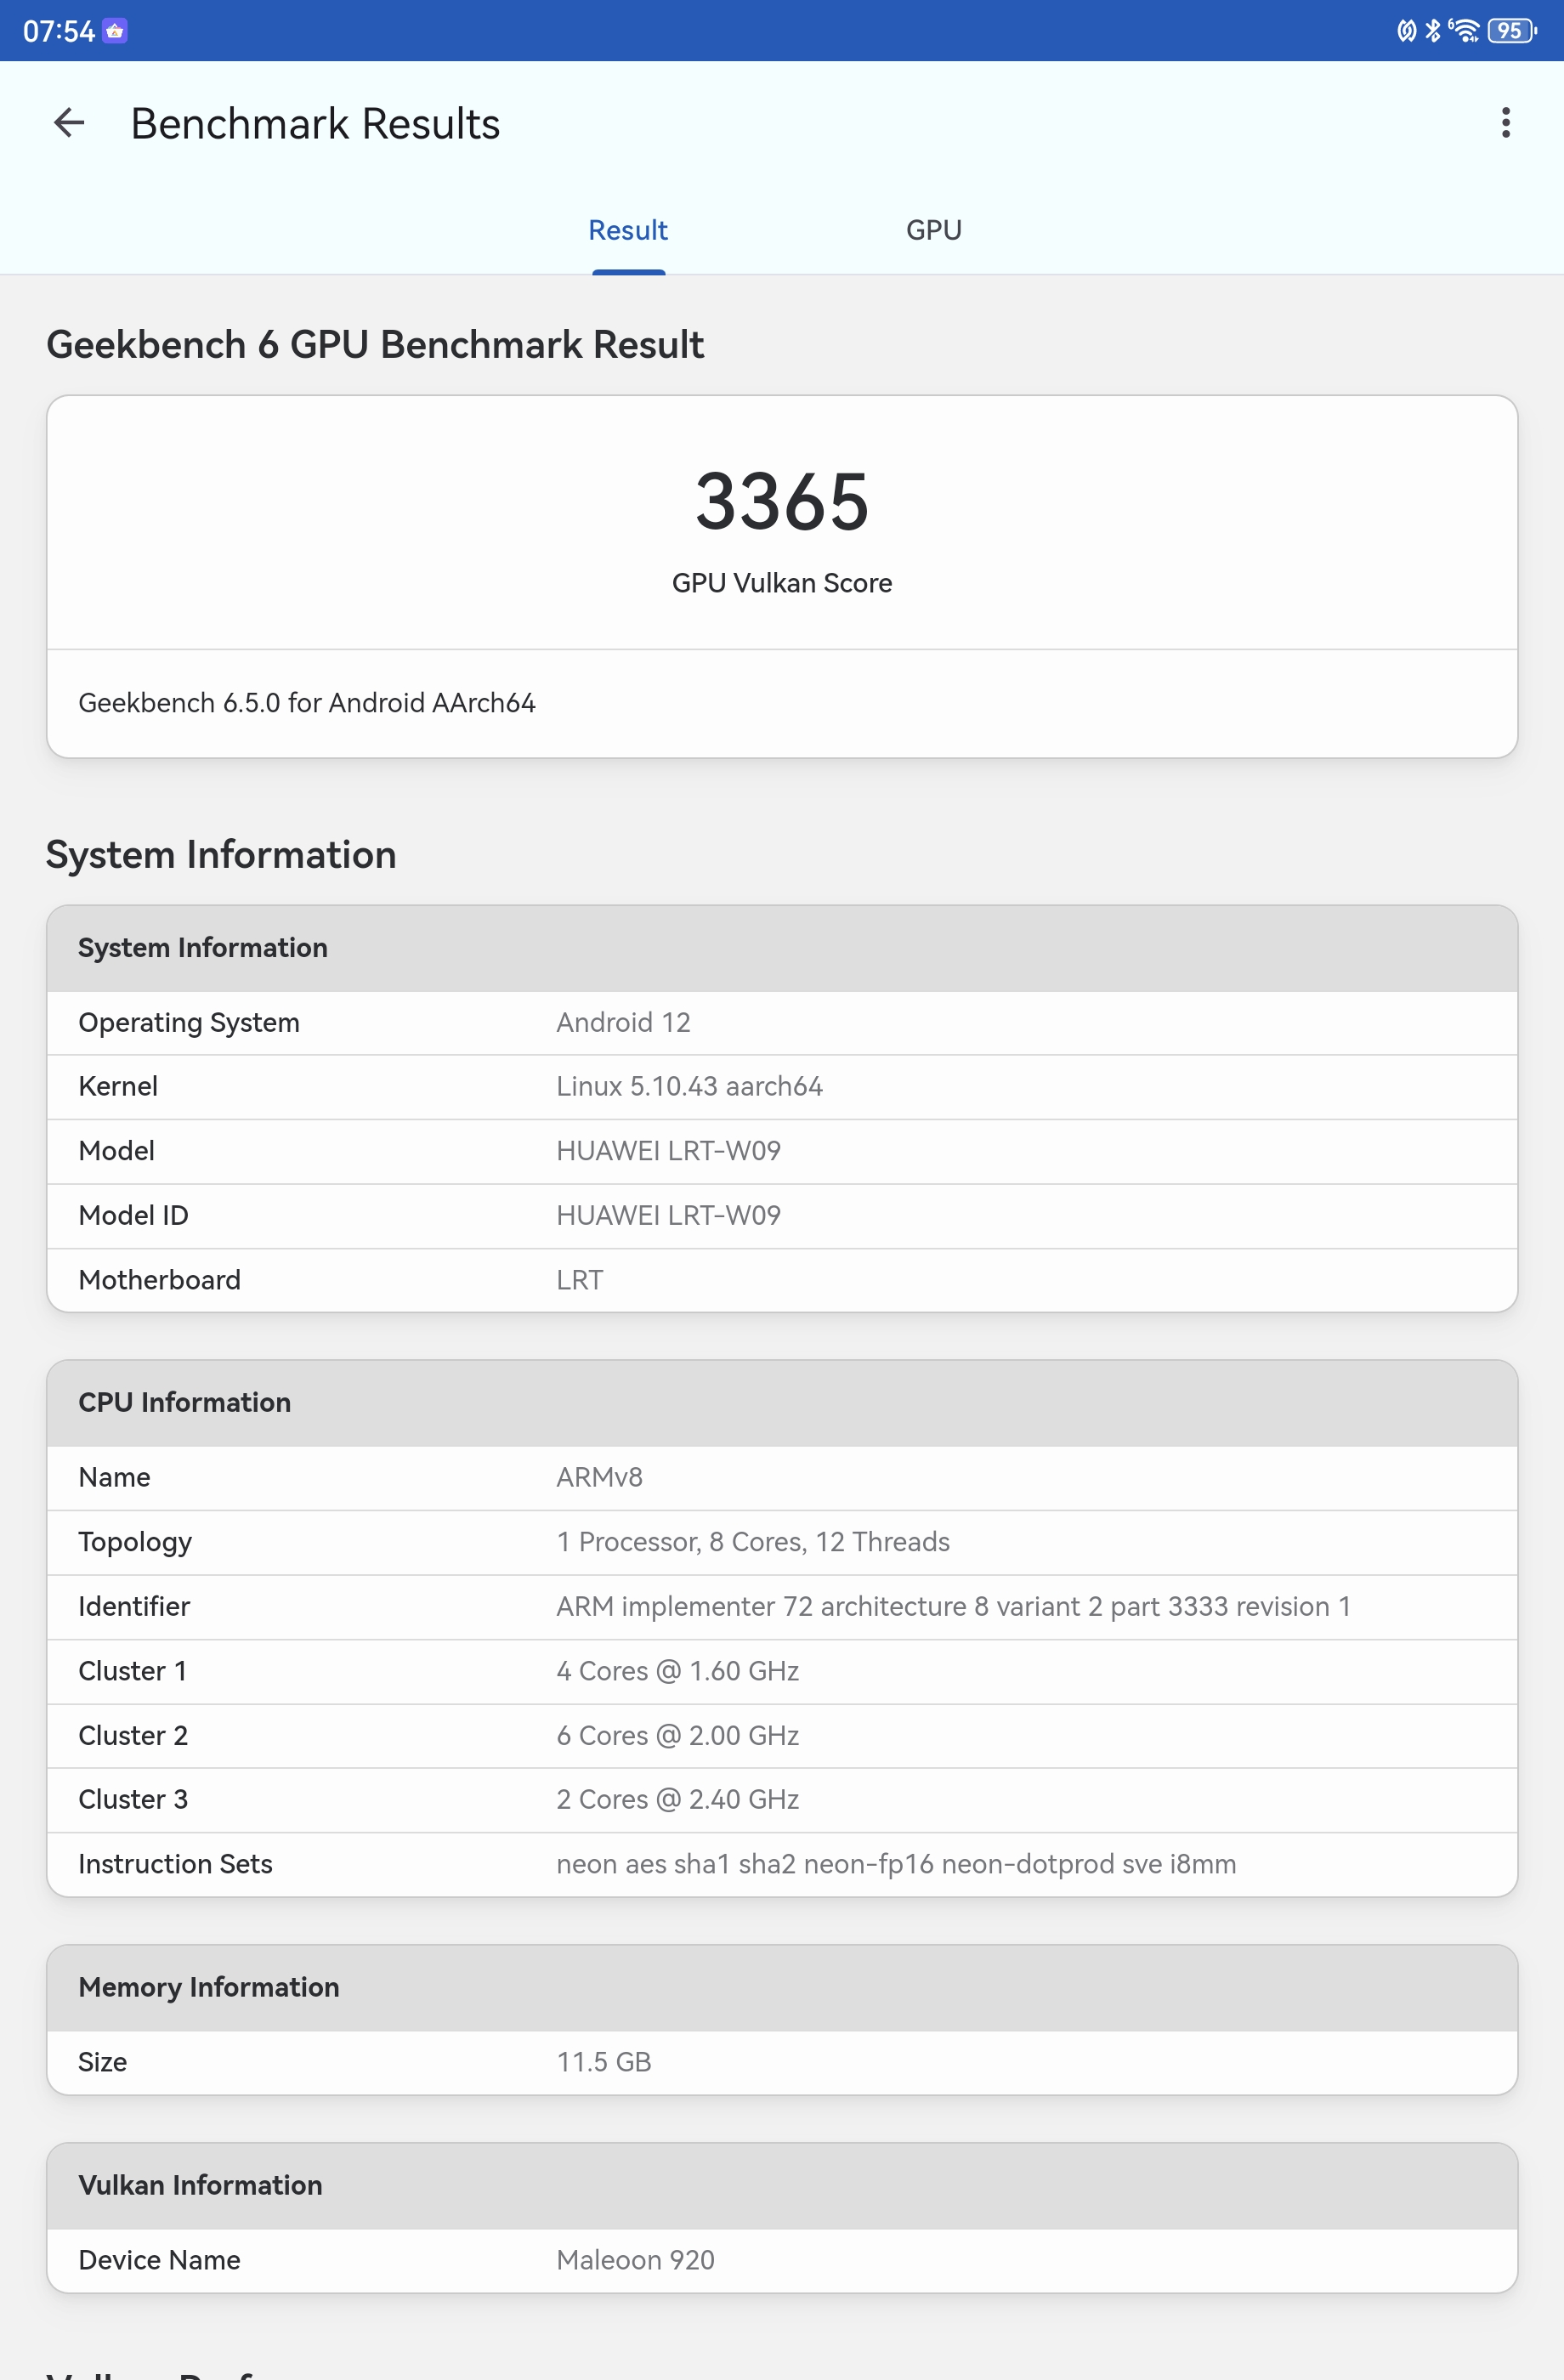Tap the Memory Size row
This screenshot has width=1564, height=2380.
[782, 2062]
